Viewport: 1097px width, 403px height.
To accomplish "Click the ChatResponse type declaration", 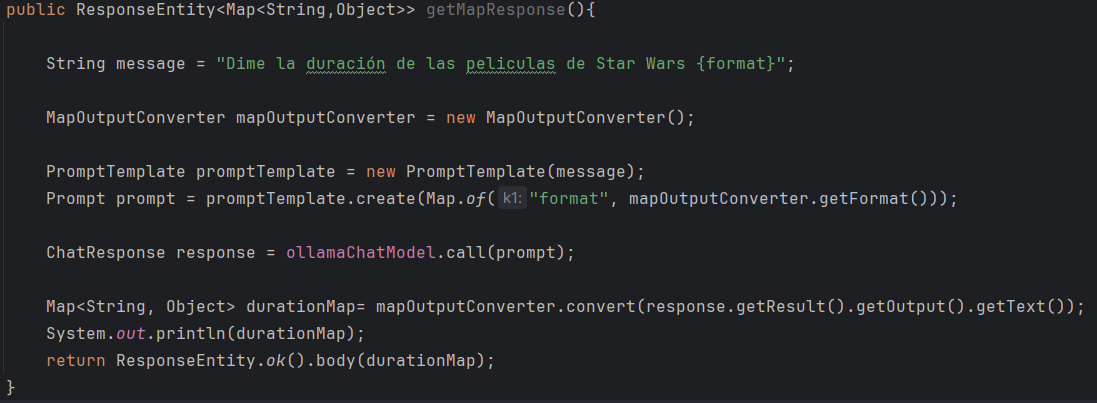I will point(105,252).
